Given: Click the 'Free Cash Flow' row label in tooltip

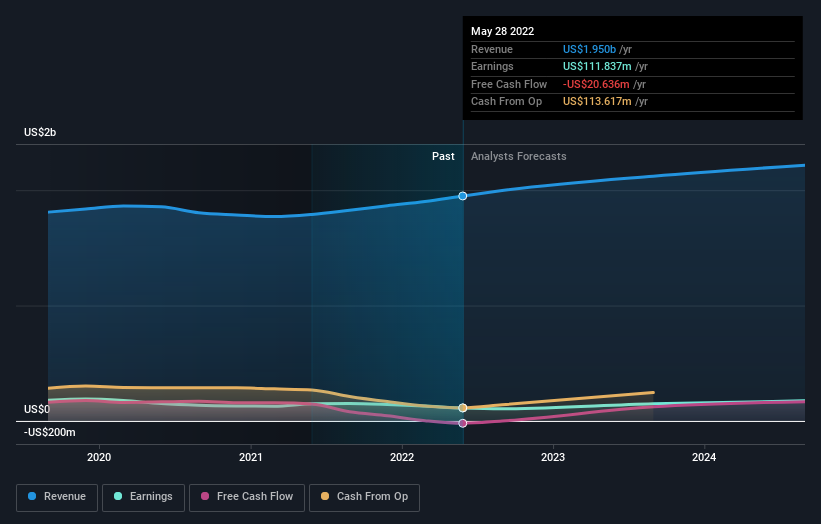Looking at the screenshot, I should tap(509, 84).
